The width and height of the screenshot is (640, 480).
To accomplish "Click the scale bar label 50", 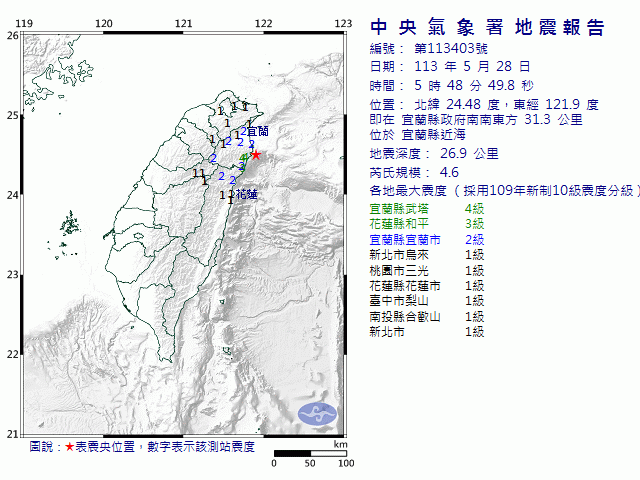I will [x=310, y=463].
